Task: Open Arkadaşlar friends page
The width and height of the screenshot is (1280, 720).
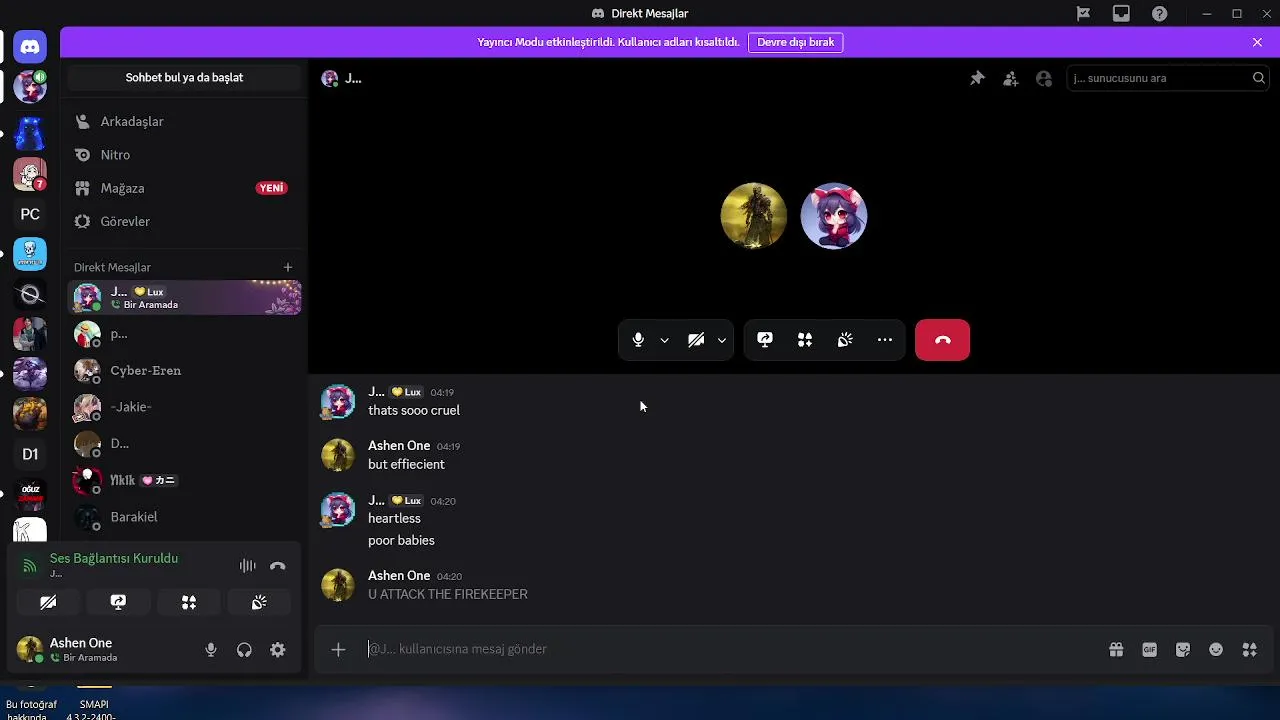Action: 184,121
